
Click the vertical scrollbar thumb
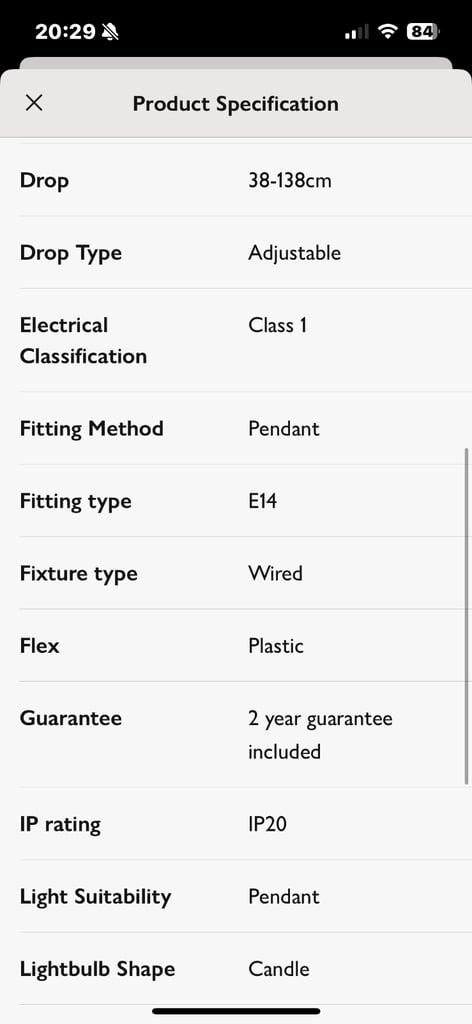point(466,616)
